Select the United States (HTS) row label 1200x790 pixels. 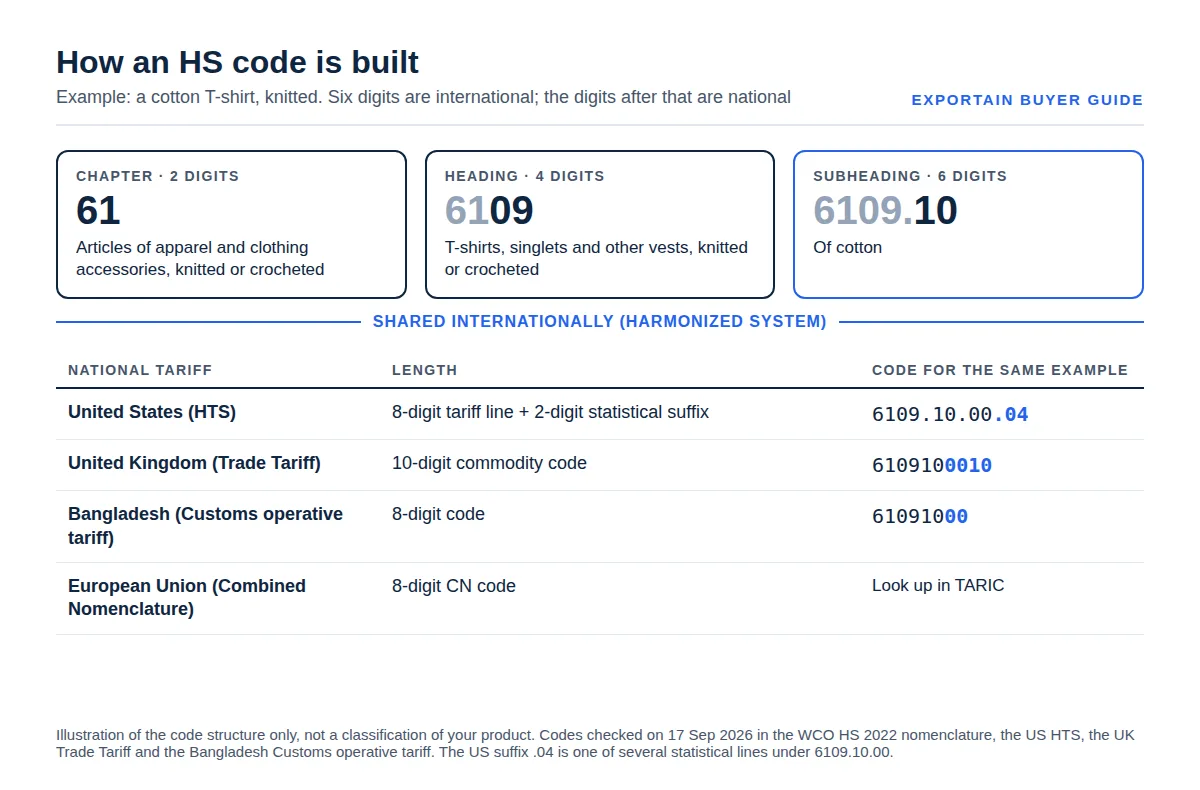click(152, 412)
